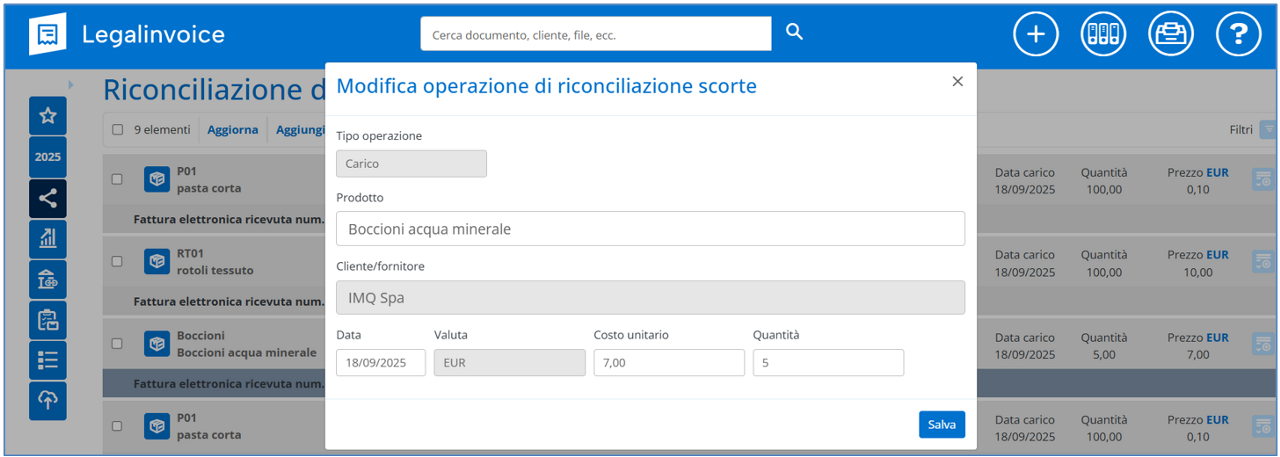The width and height of the screenshot is (1280, 457).
Task: Click the share icon in sidebar
Action: [48, 198]
